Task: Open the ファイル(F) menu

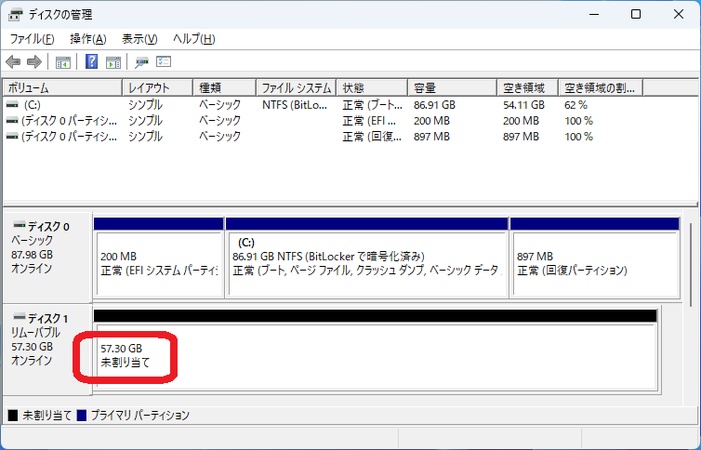Action: tap(32, 39)
